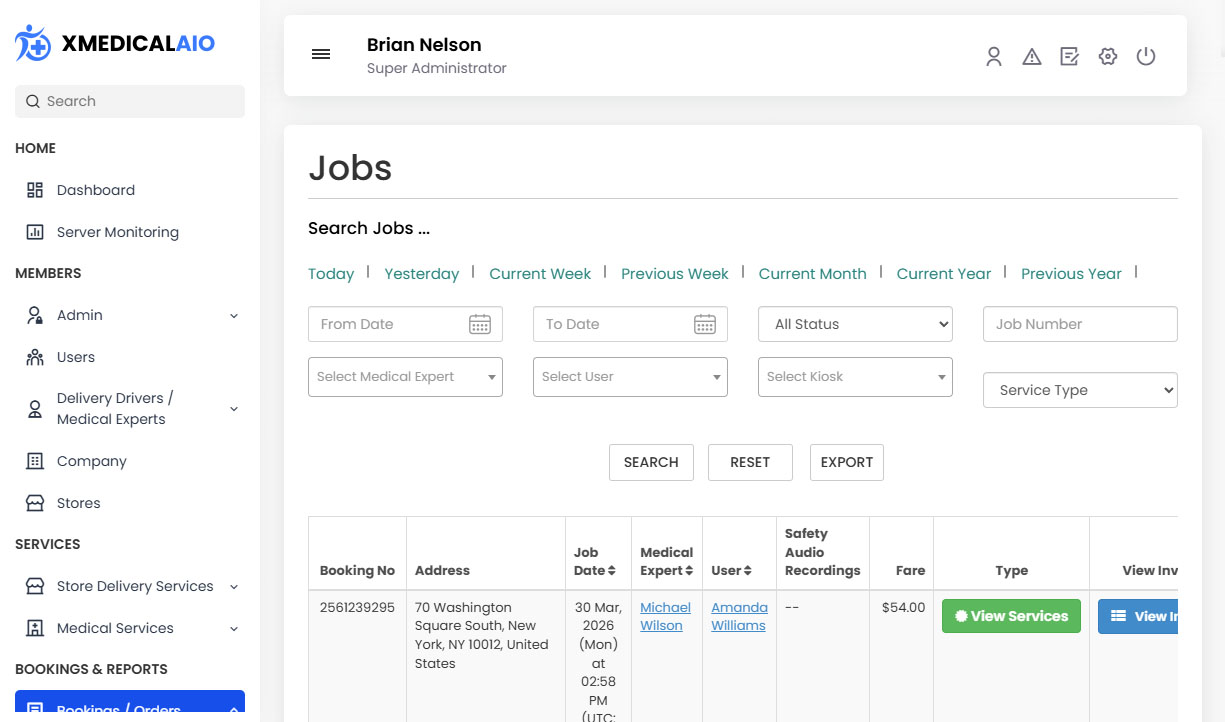Open To Date calendar picker icon
The height and width of the screenshot is (722, 1225).
[705, 324]
